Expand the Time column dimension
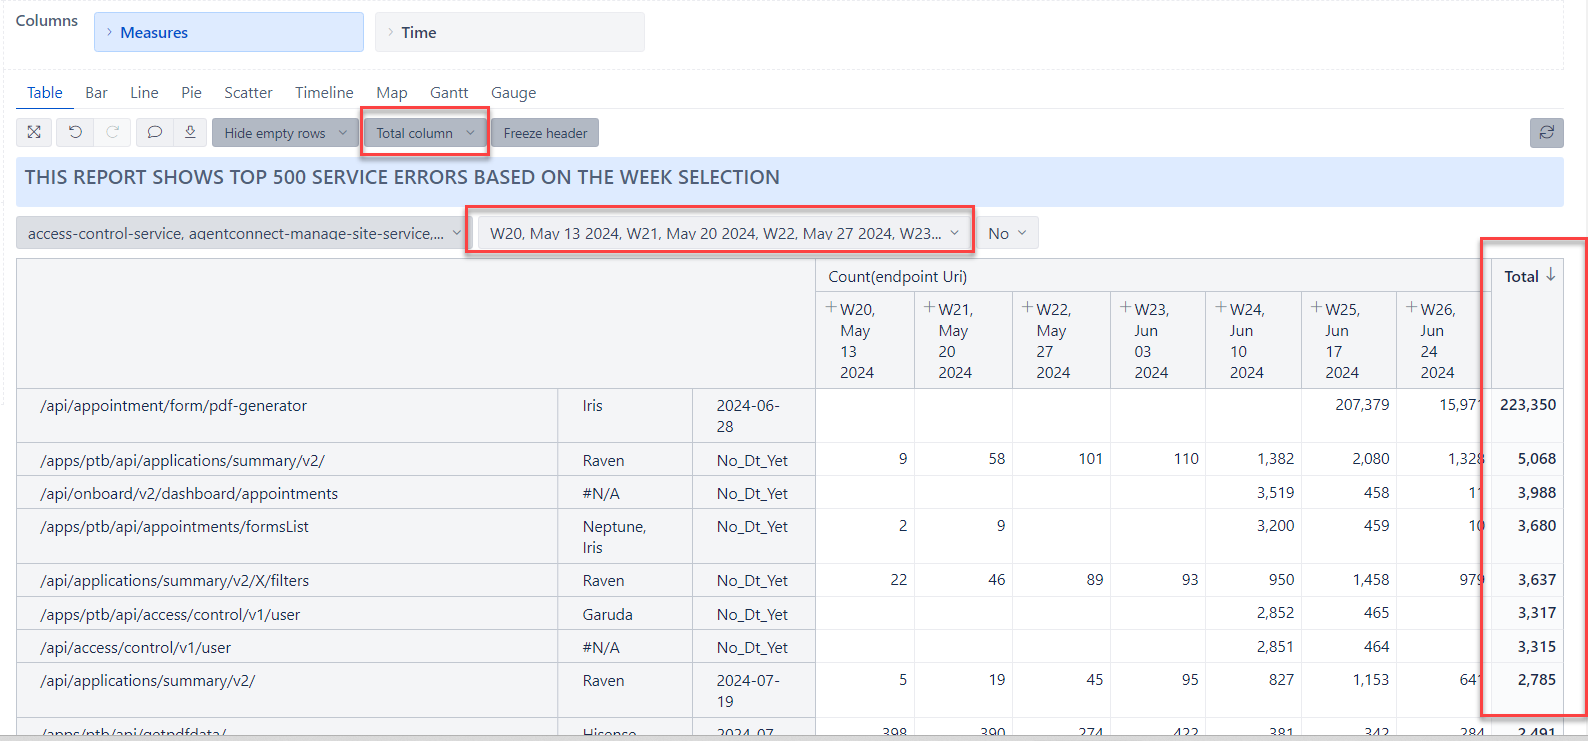 click(510, 32)
